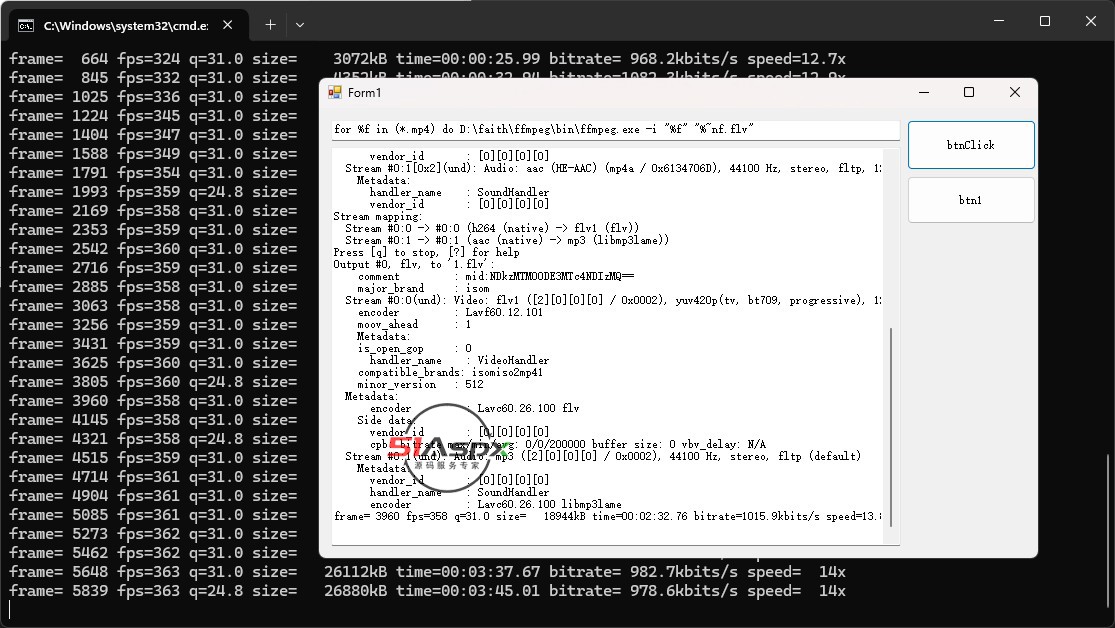Click 'Lavc60.26.100 libmp3lame' encoder line

(x=496, y=504)
